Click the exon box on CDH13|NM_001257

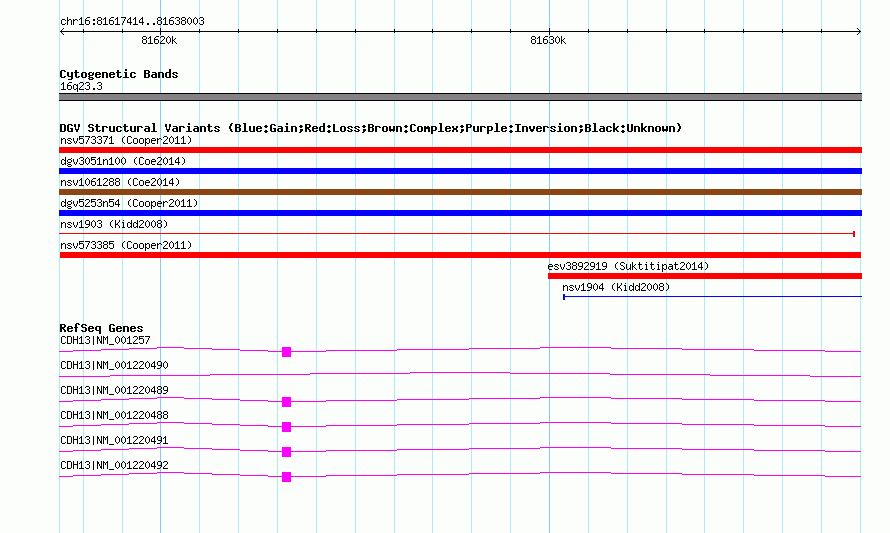pos(287,352)
